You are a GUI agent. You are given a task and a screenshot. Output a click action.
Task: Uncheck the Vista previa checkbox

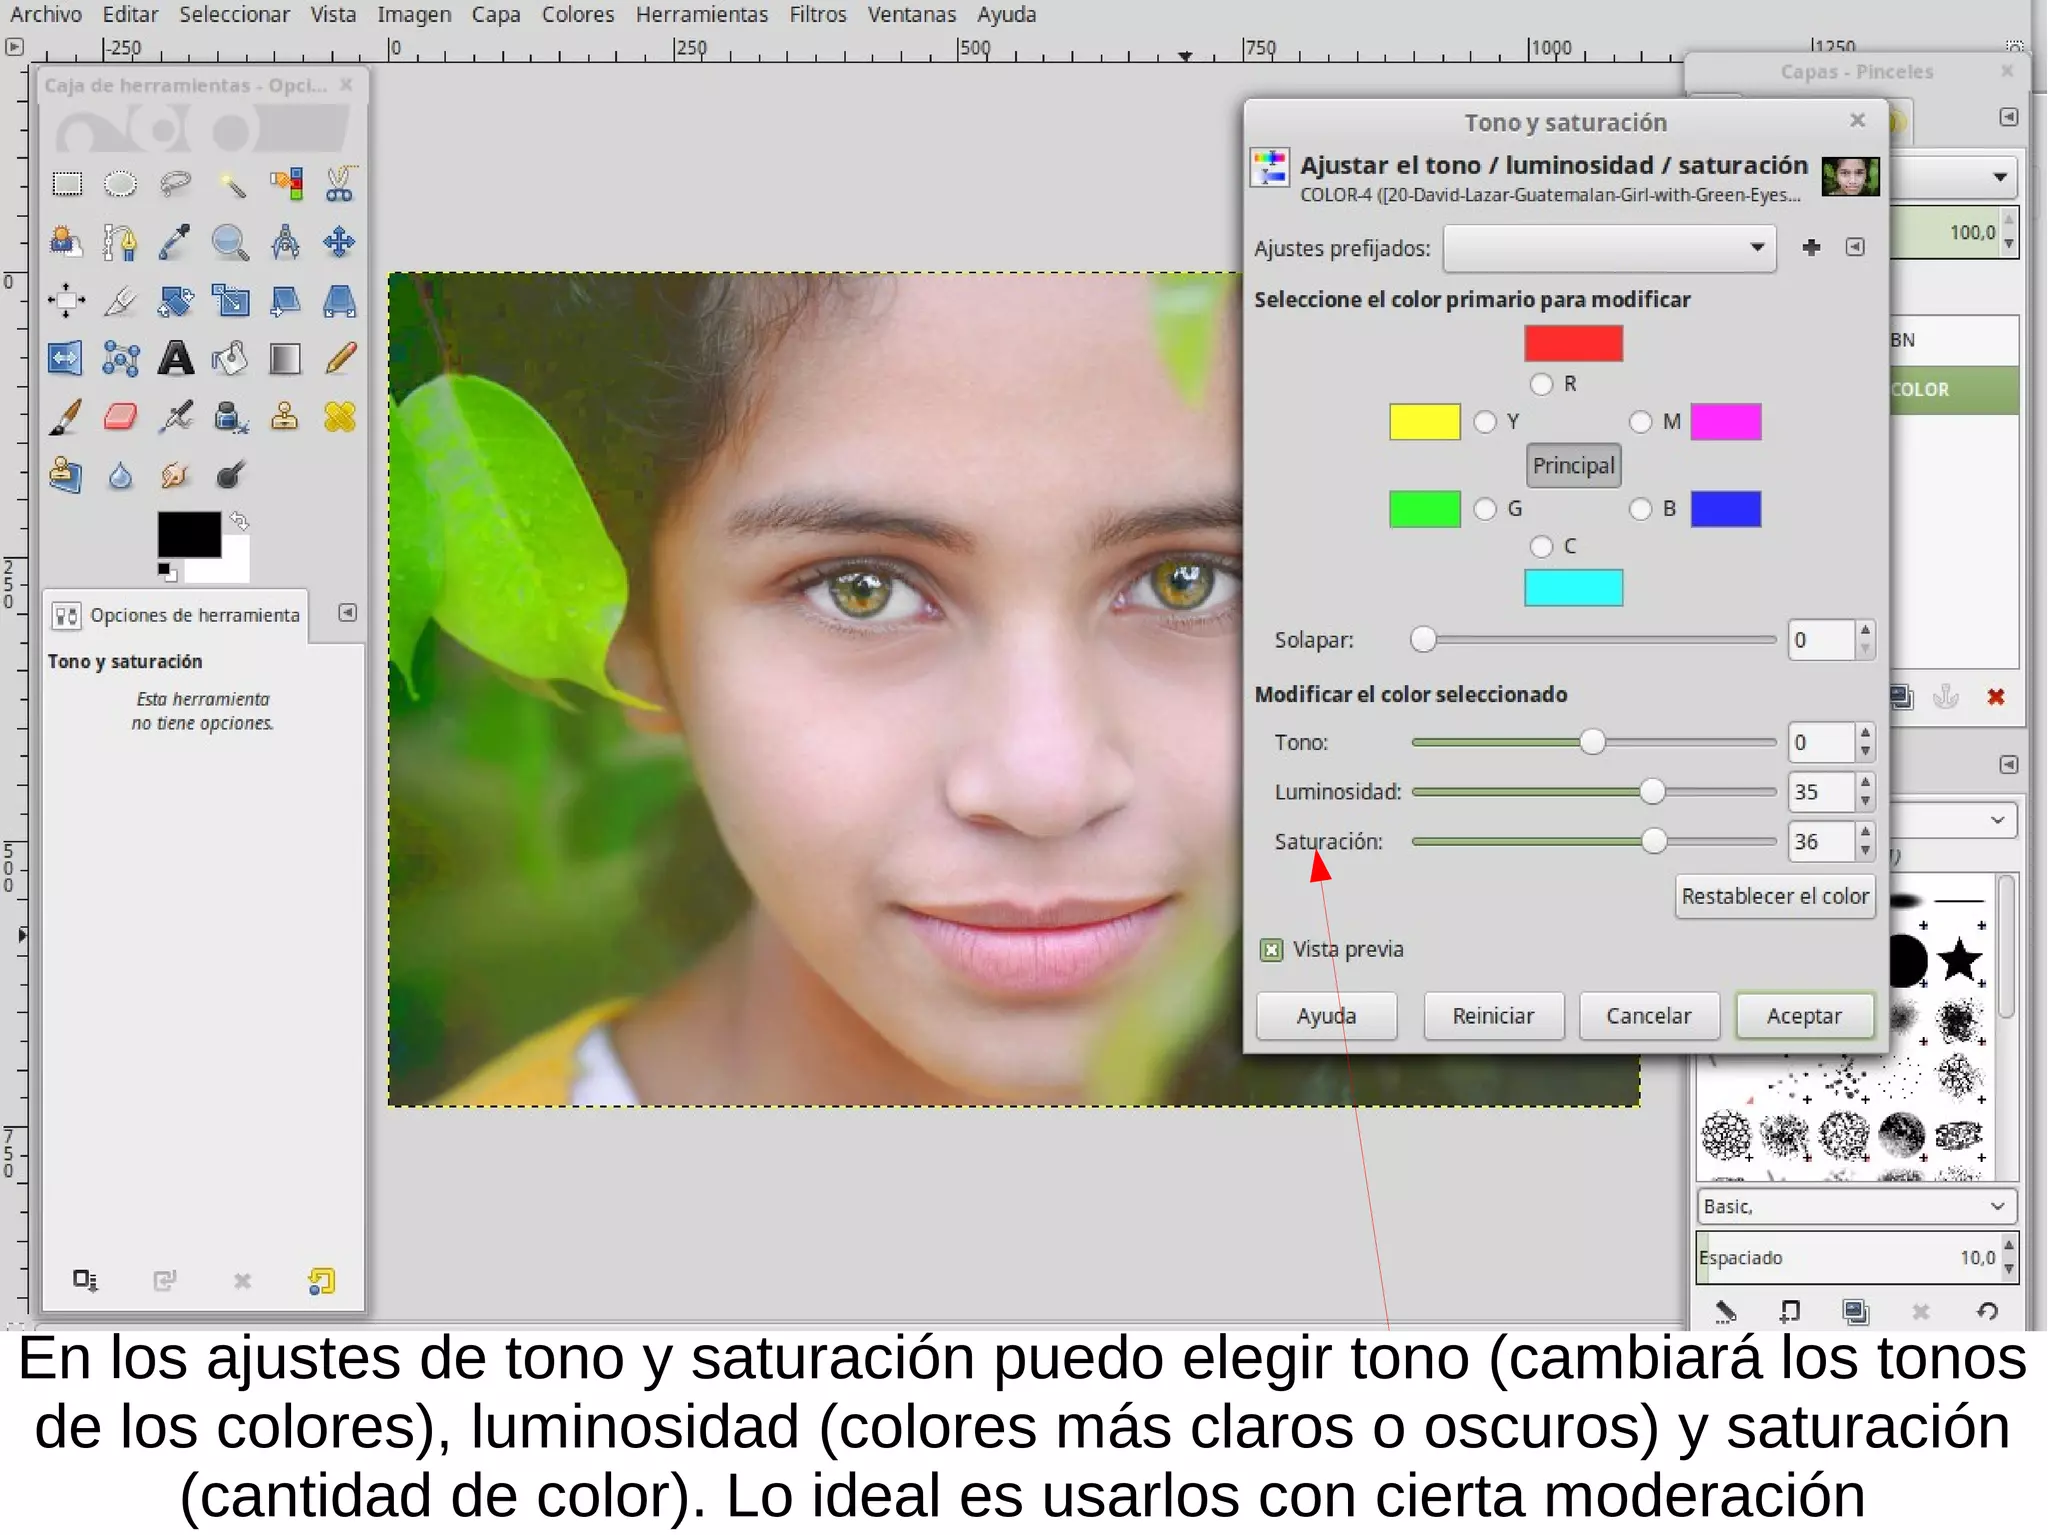pyautogui.click(x=1272, y=950)
